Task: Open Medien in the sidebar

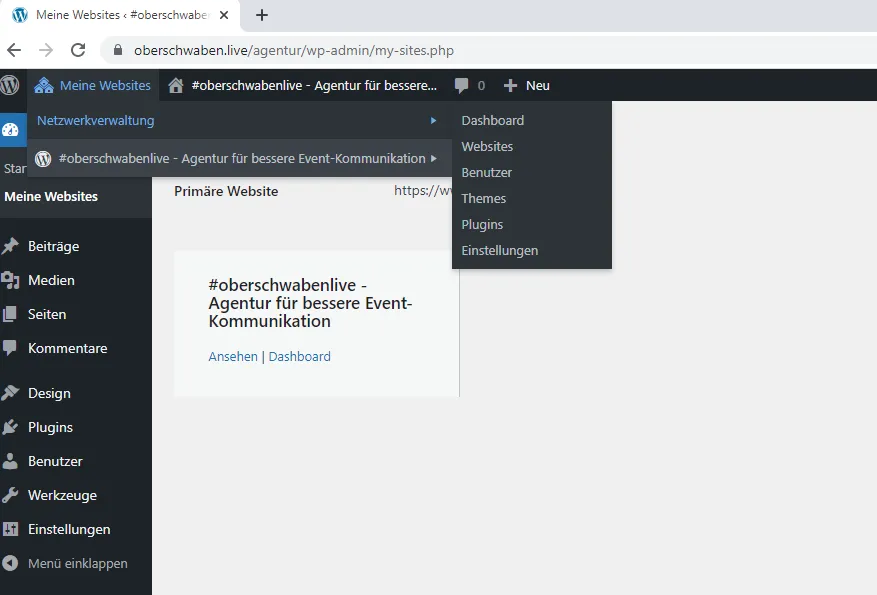Action: pos(51,280)
